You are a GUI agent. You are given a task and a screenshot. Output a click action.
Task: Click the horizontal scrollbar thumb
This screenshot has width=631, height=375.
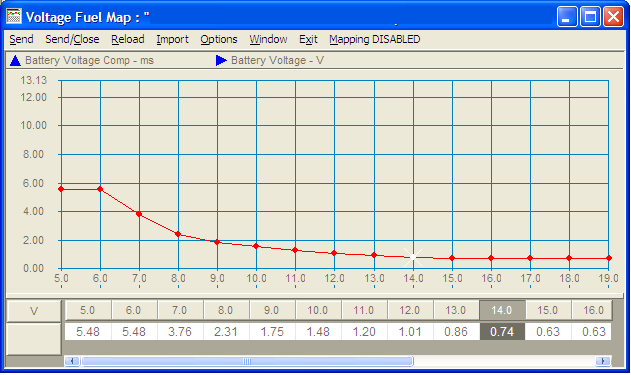pyautogui.click(x=247, y=361)
